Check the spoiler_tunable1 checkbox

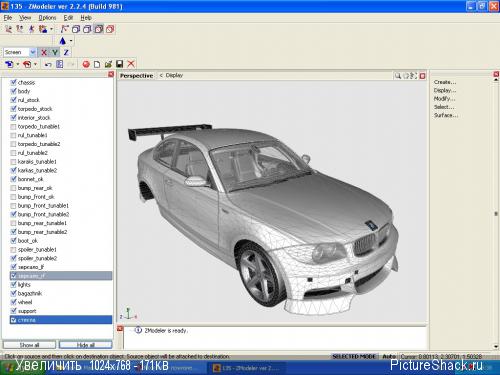click(13, 249)
